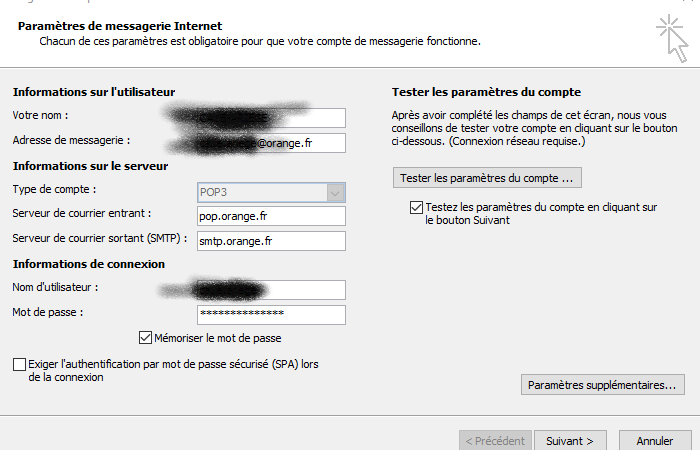Uncheck Mémoriser le mot de passe
The height and width of the screenshot is (450, 700).
click(147, 338)
